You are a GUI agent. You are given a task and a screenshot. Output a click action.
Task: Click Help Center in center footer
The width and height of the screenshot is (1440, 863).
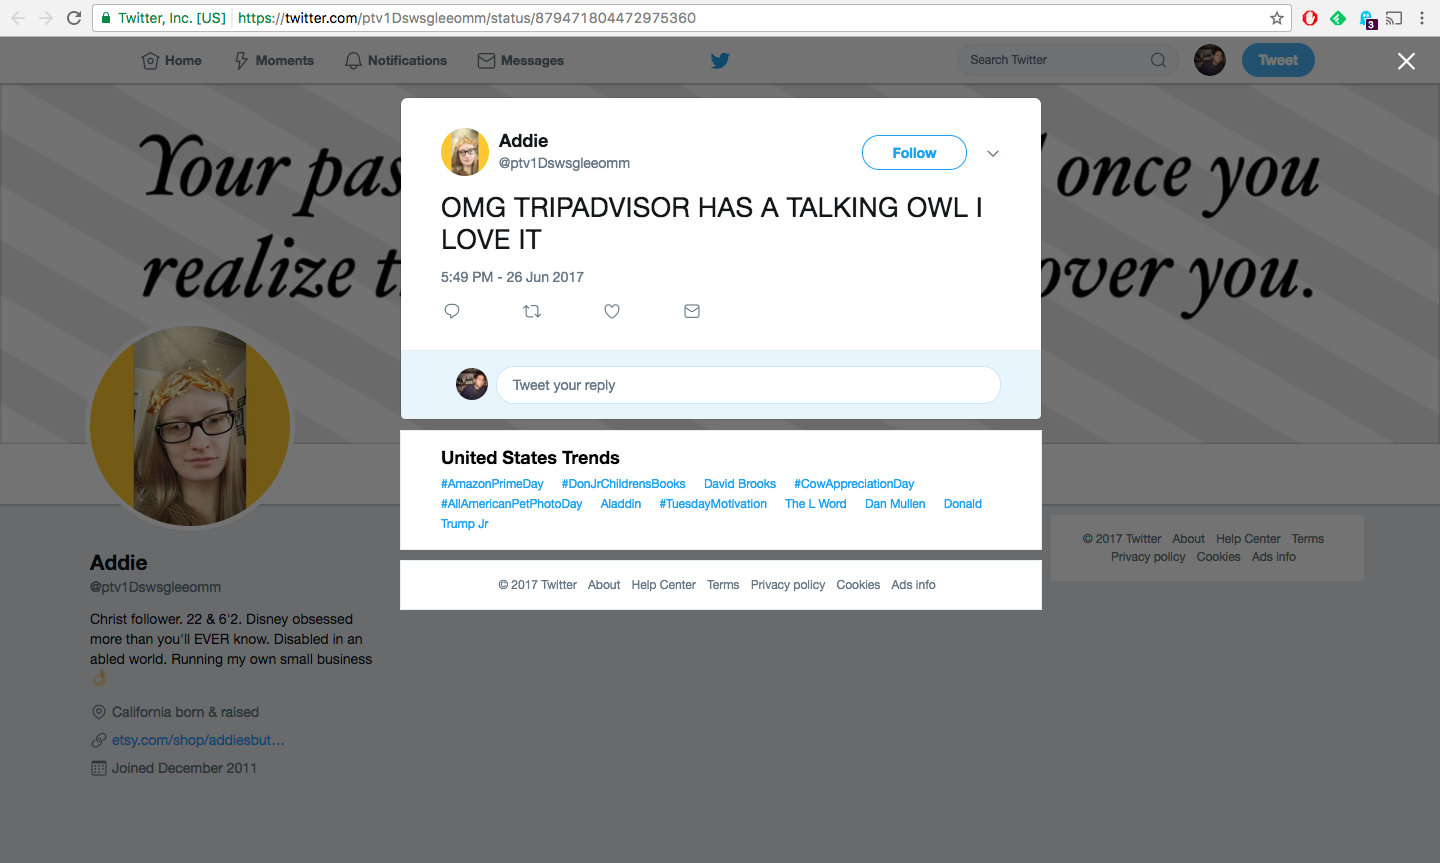(664, 585)
